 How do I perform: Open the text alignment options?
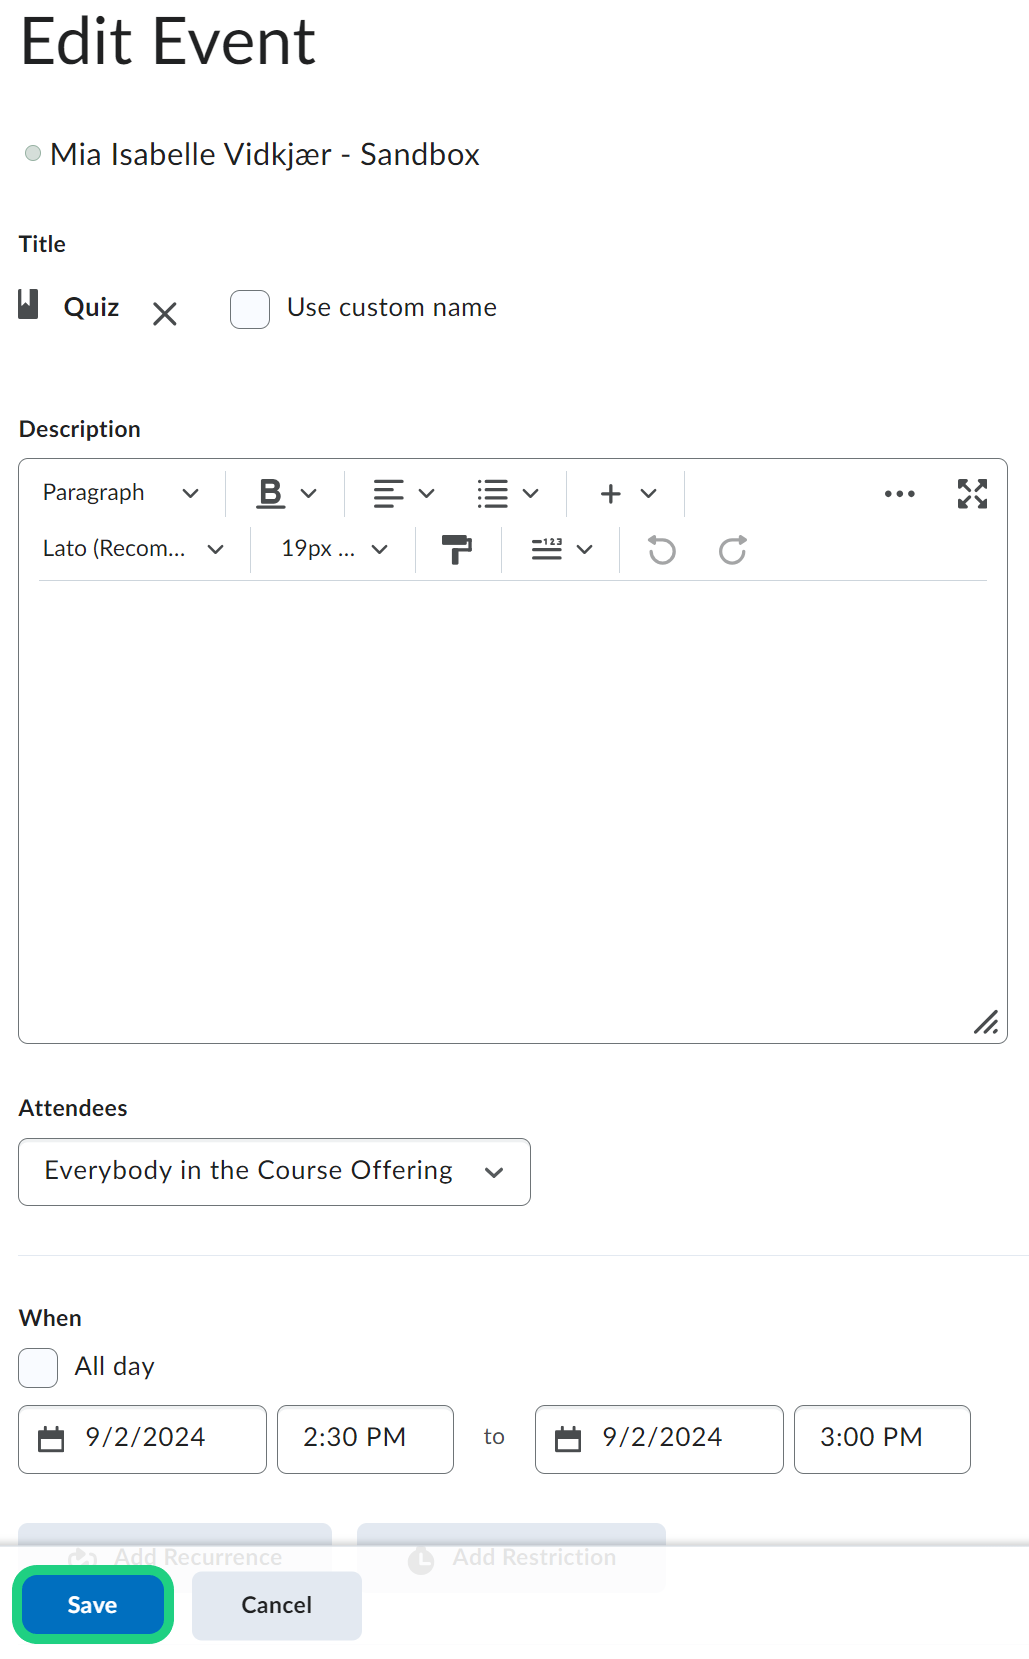point(403,493)
